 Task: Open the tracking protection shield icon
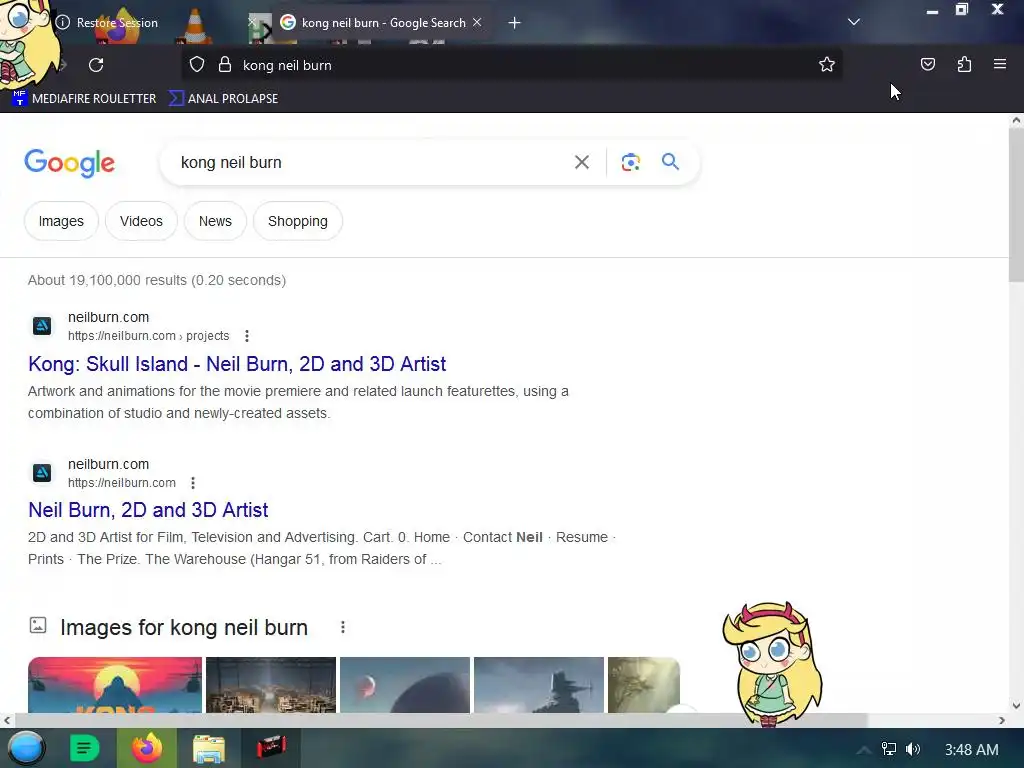pyautogui.click(x=197, y=65)
